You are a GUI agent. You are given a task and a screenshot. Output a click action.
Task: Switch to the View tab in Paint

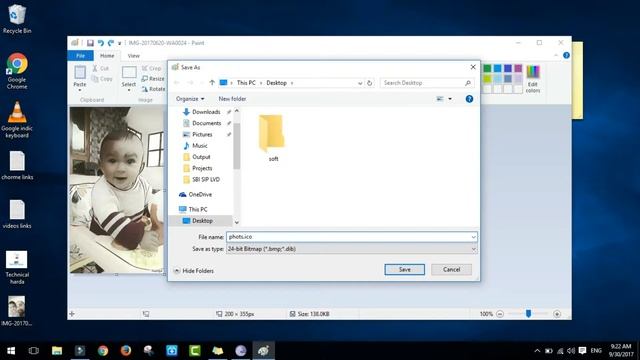133,56
